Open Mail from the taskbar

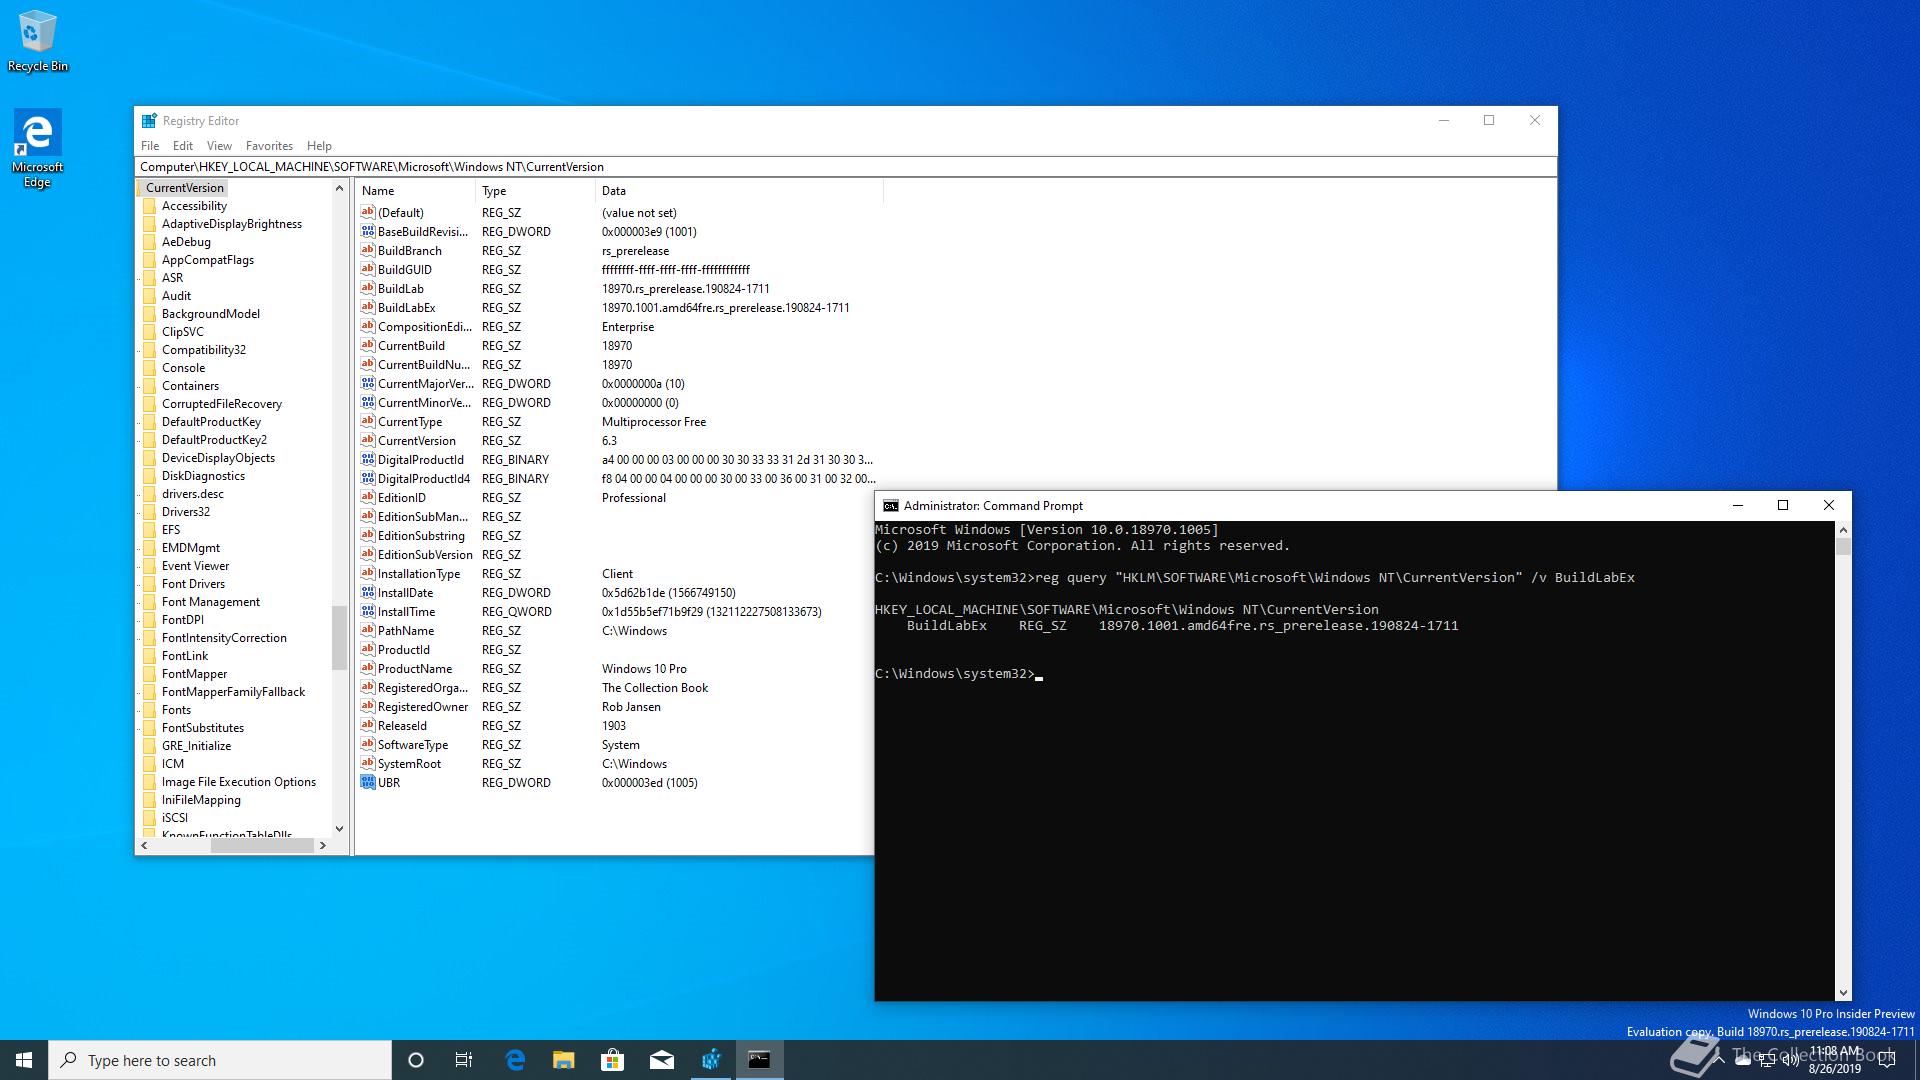tap(662, 1060)
